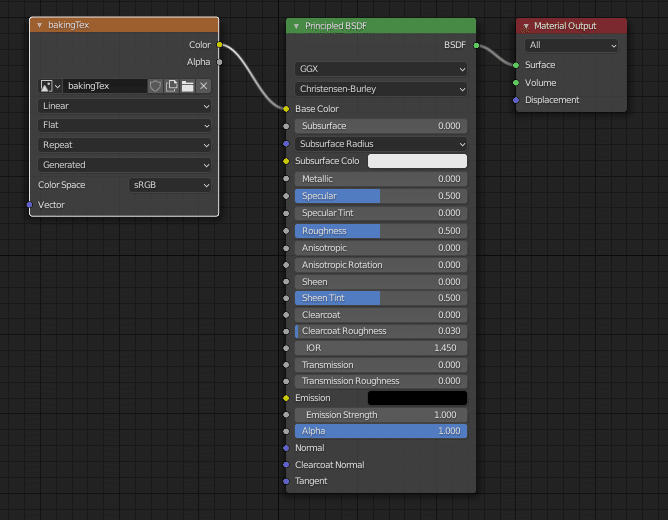This screenshot has width=668, height=520.
Task: Click the Subsurface Color input socket
Action: (x=286, y=161)
